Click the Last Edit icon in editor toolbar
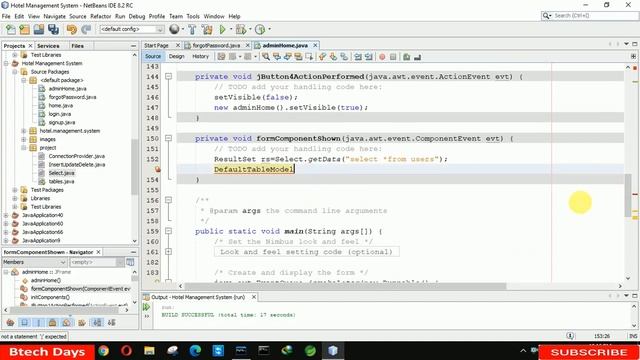The width and height of the screenshot is (640, 360). click(x=221, y=57)
